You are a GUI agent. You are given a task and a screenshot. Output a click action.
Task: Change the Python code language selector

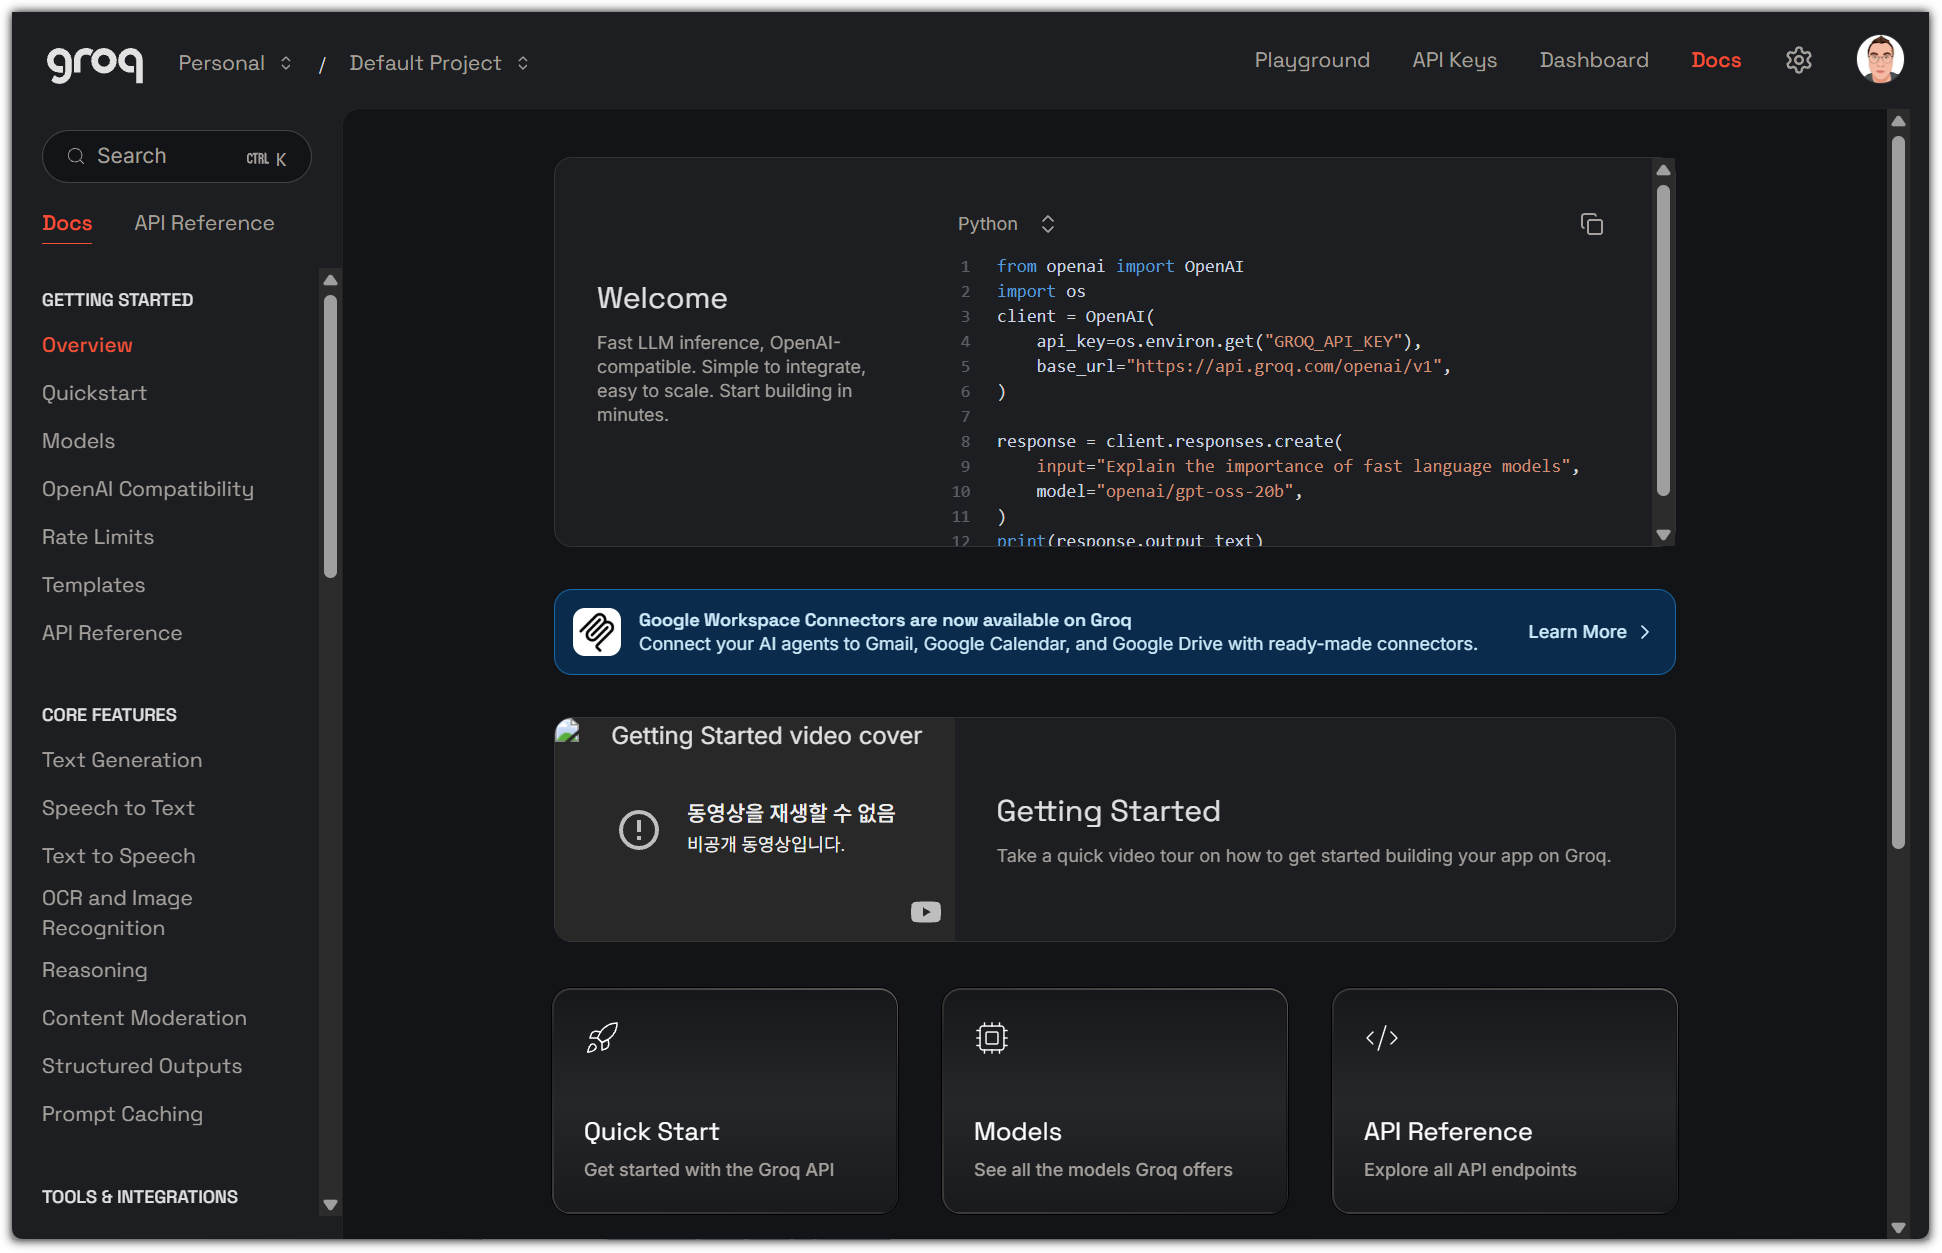(x=1006, y=224)
